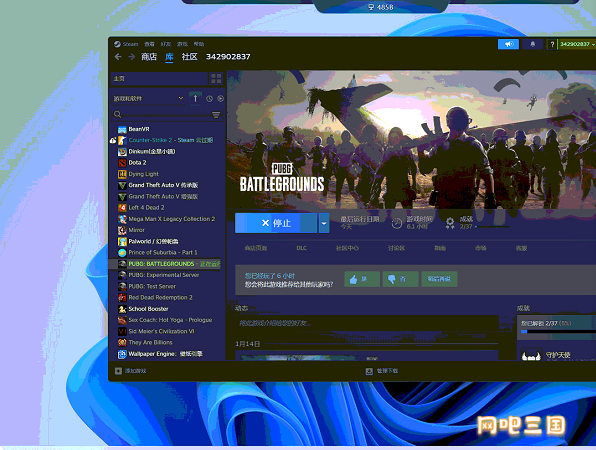
Task: Go forward with the right arrow
Action: (132, 57)
